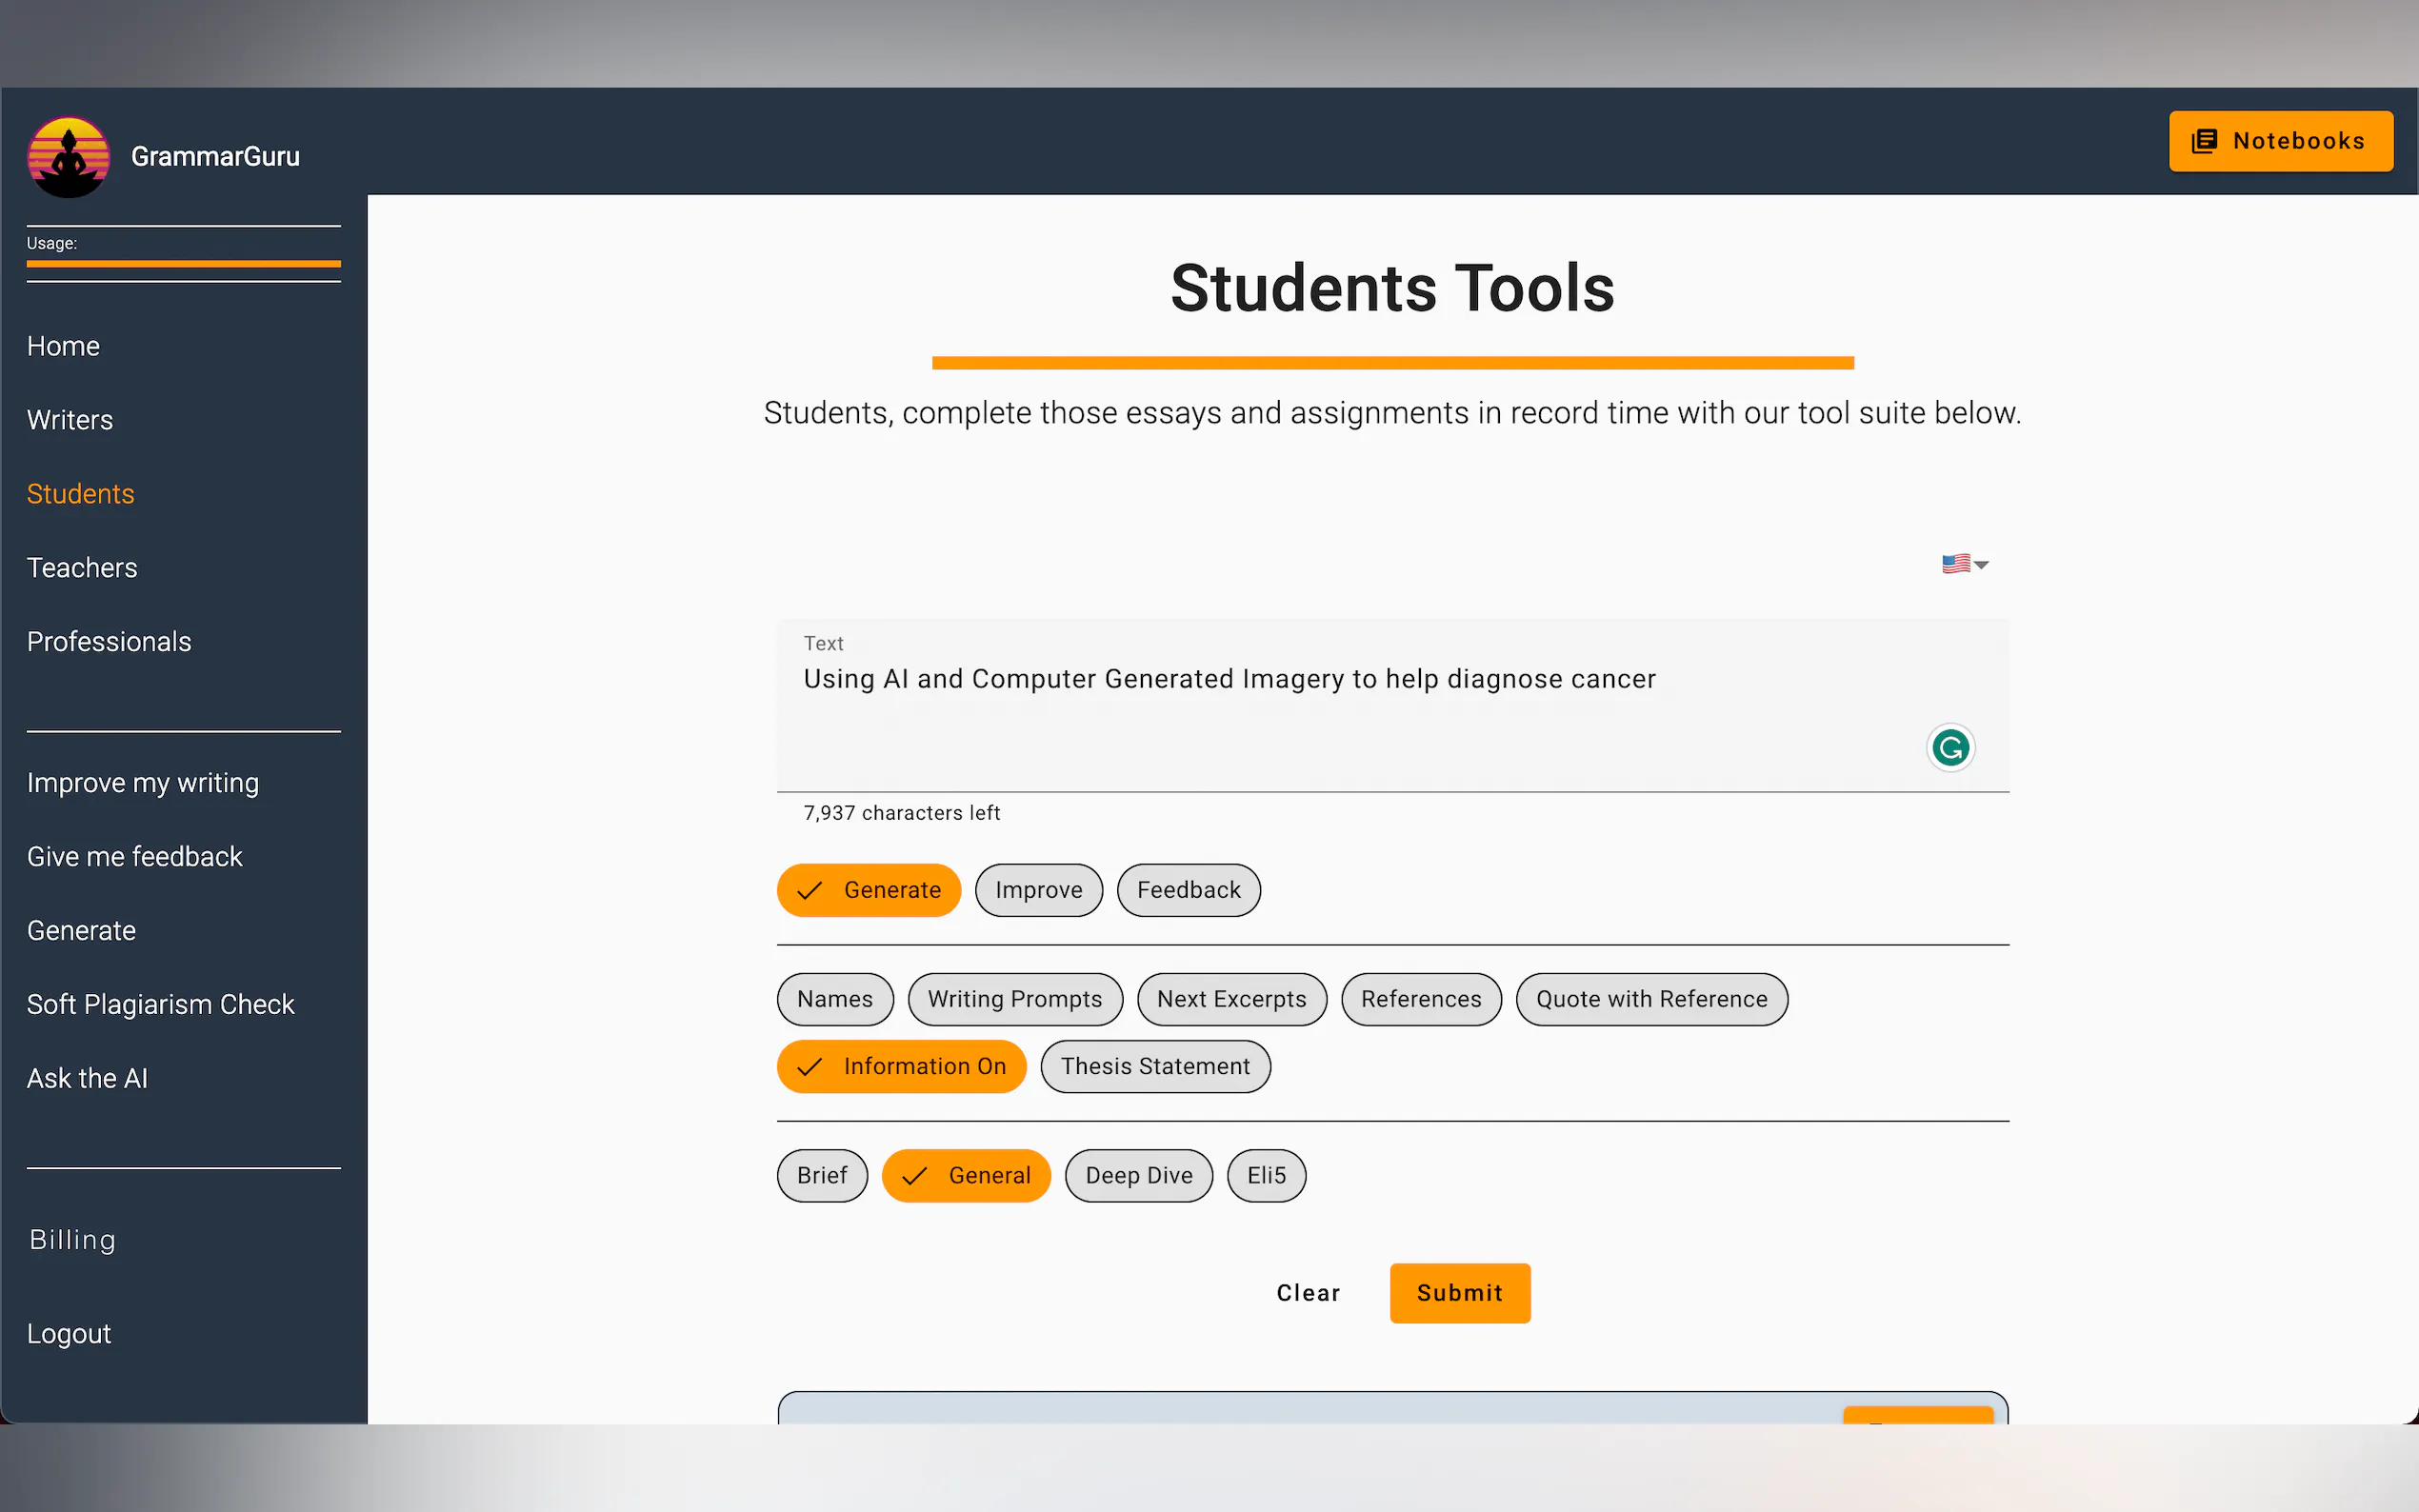Click the orange Usage progress bar

pyautogui.click(x=183, y=264)
